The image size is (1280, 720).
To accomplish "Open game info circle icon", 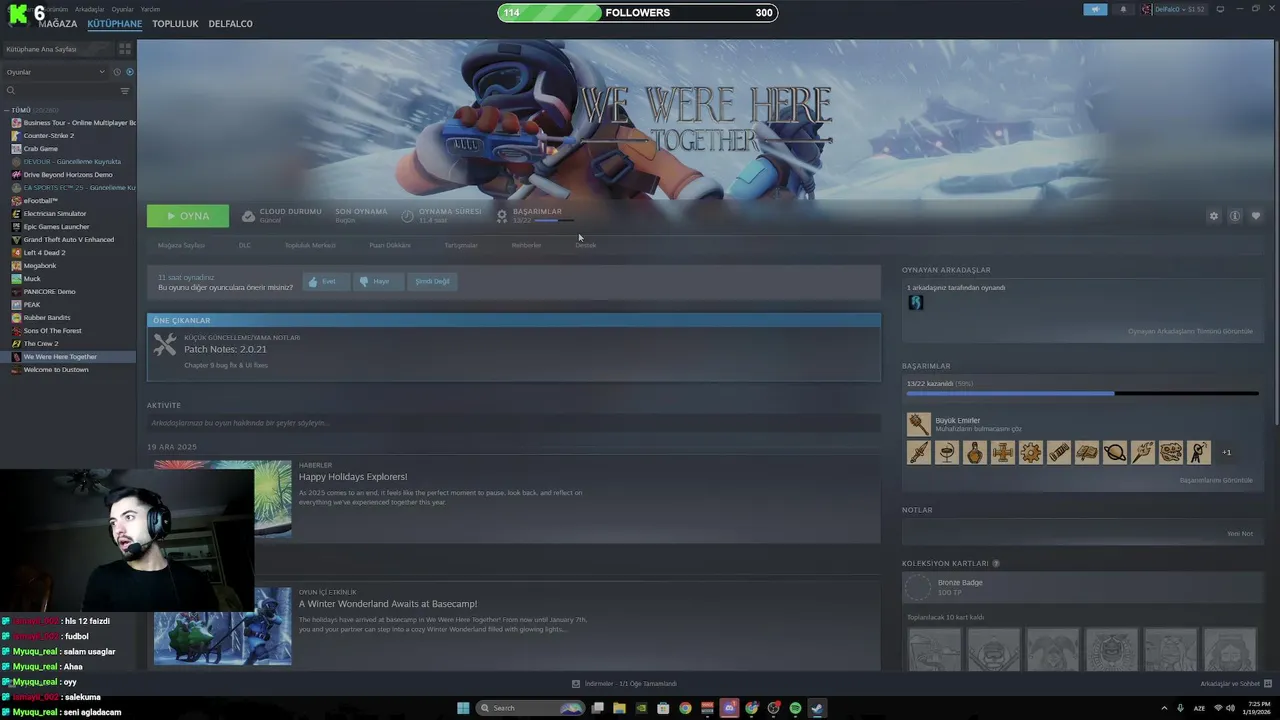I will point(1235,216).
